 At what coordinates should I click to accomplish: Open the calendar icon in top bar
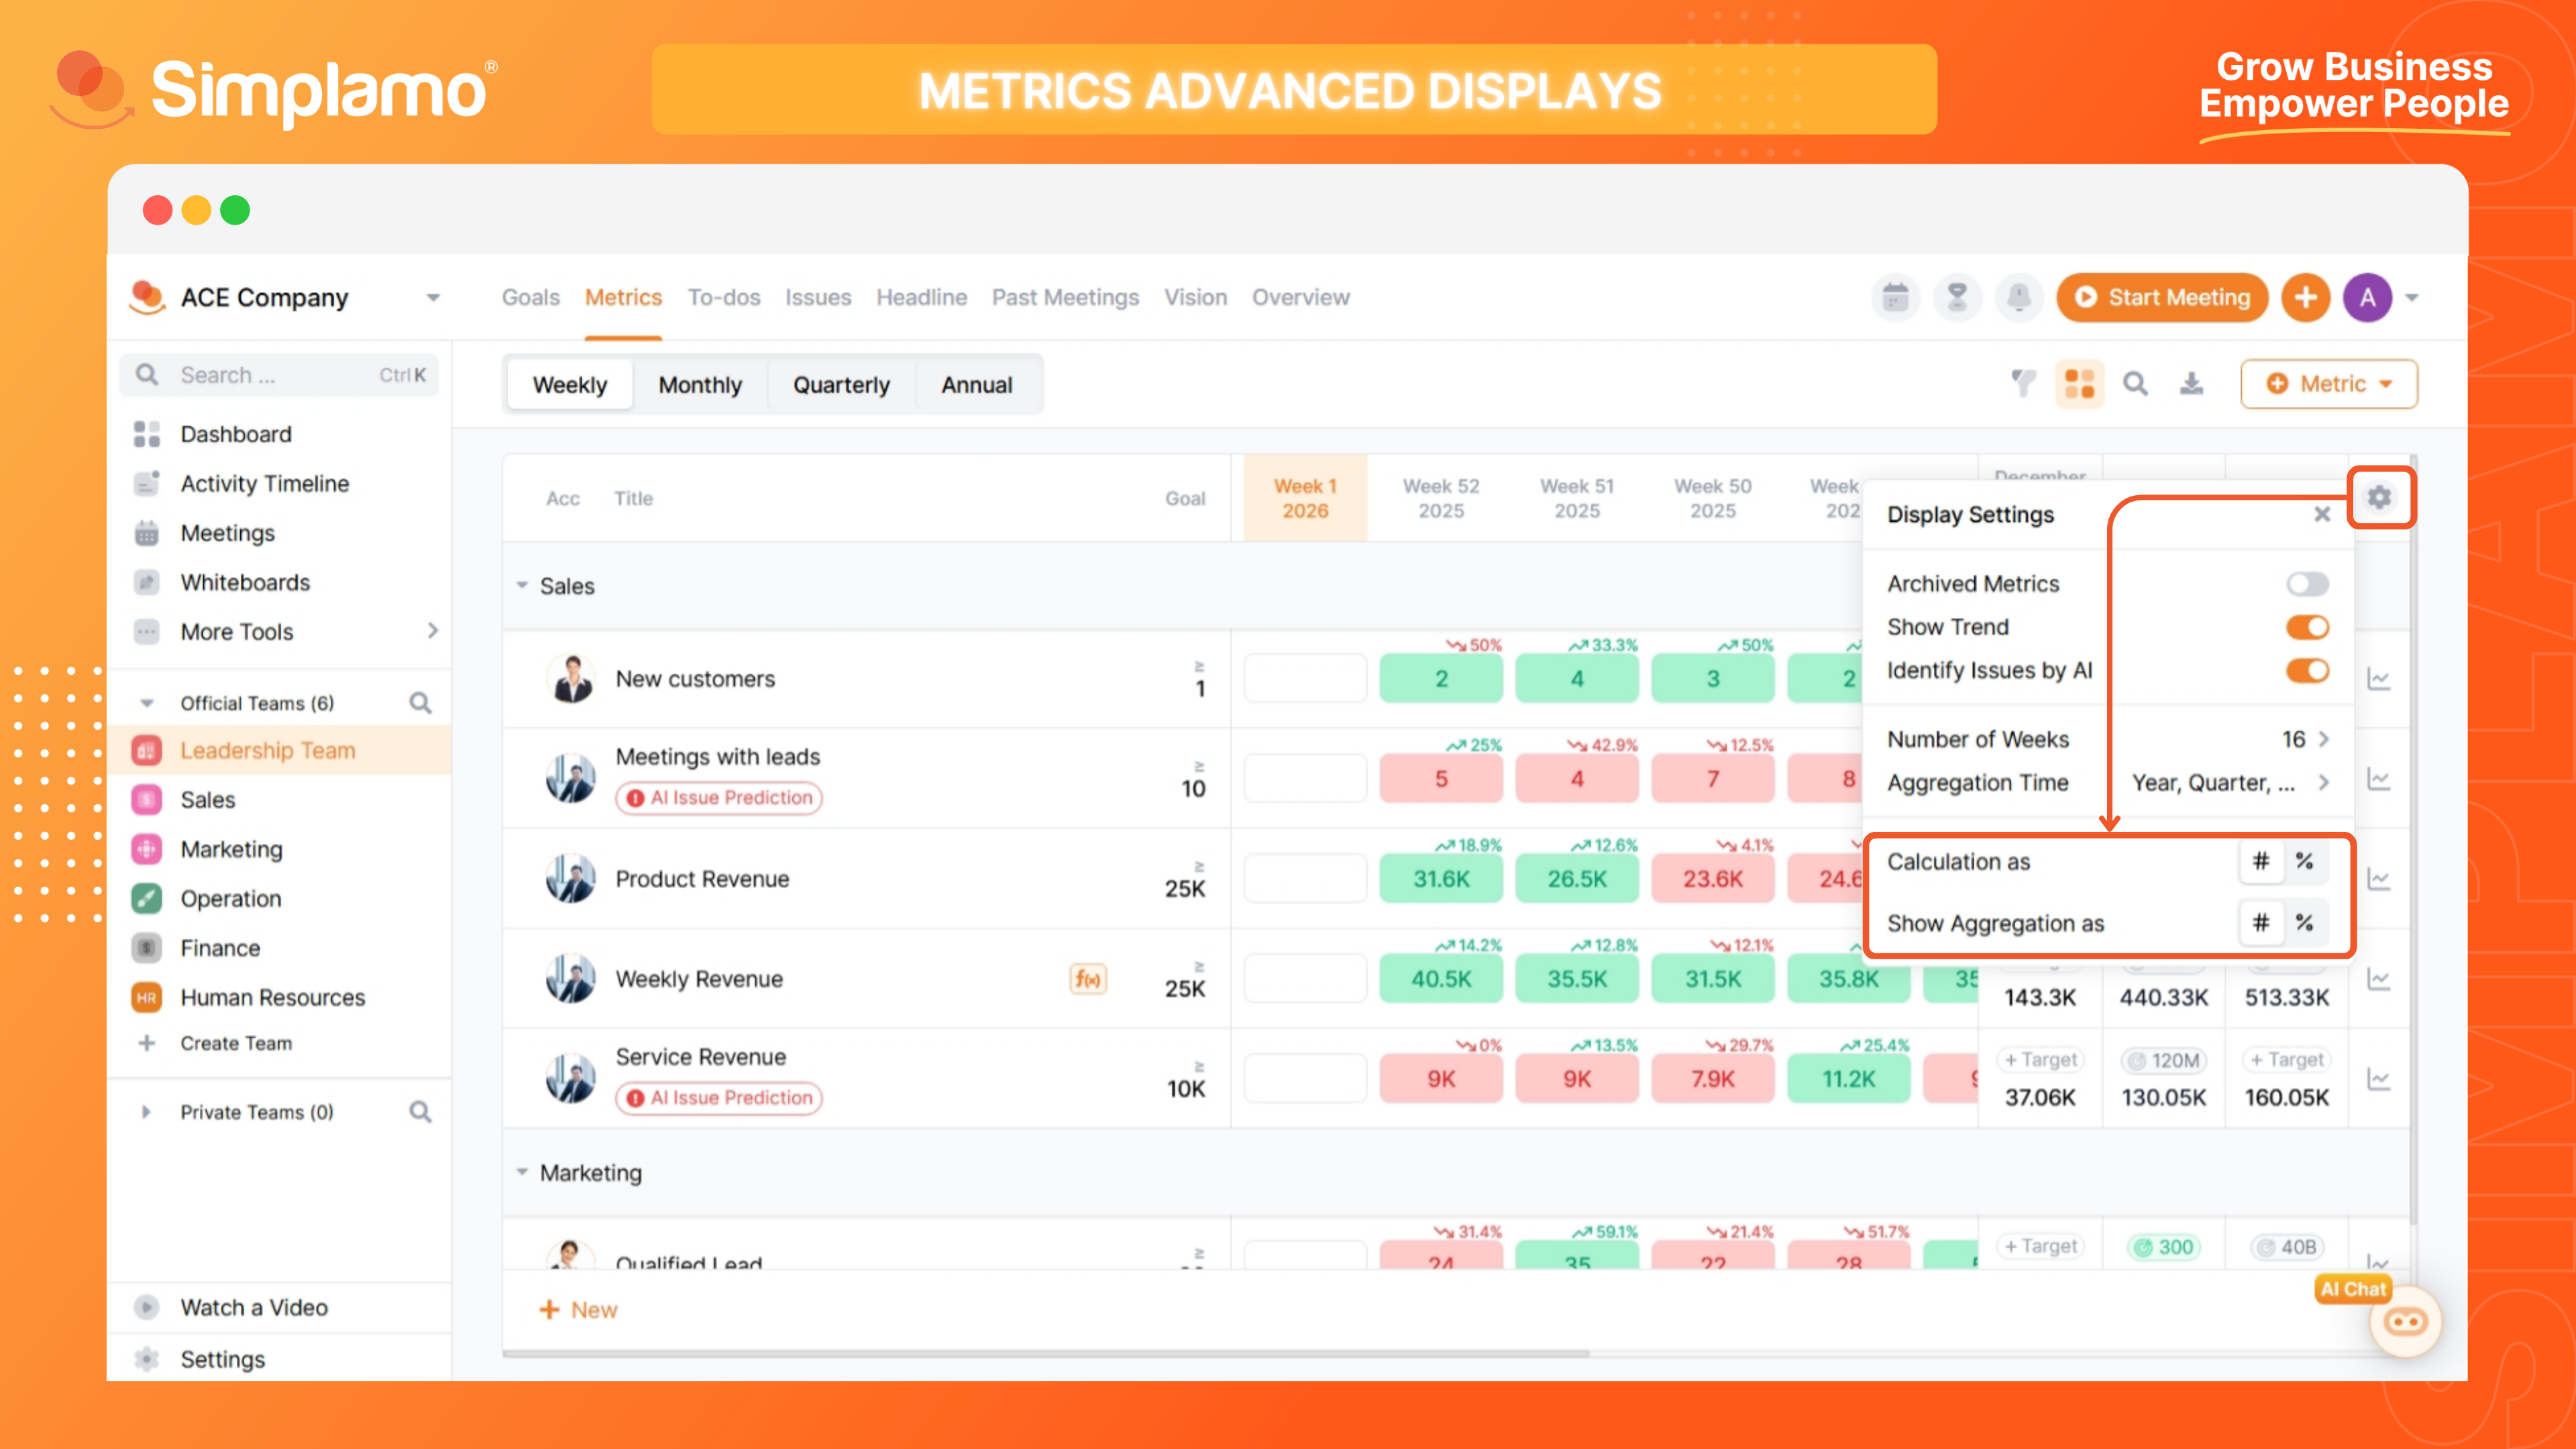click(x=1895, y=298)
